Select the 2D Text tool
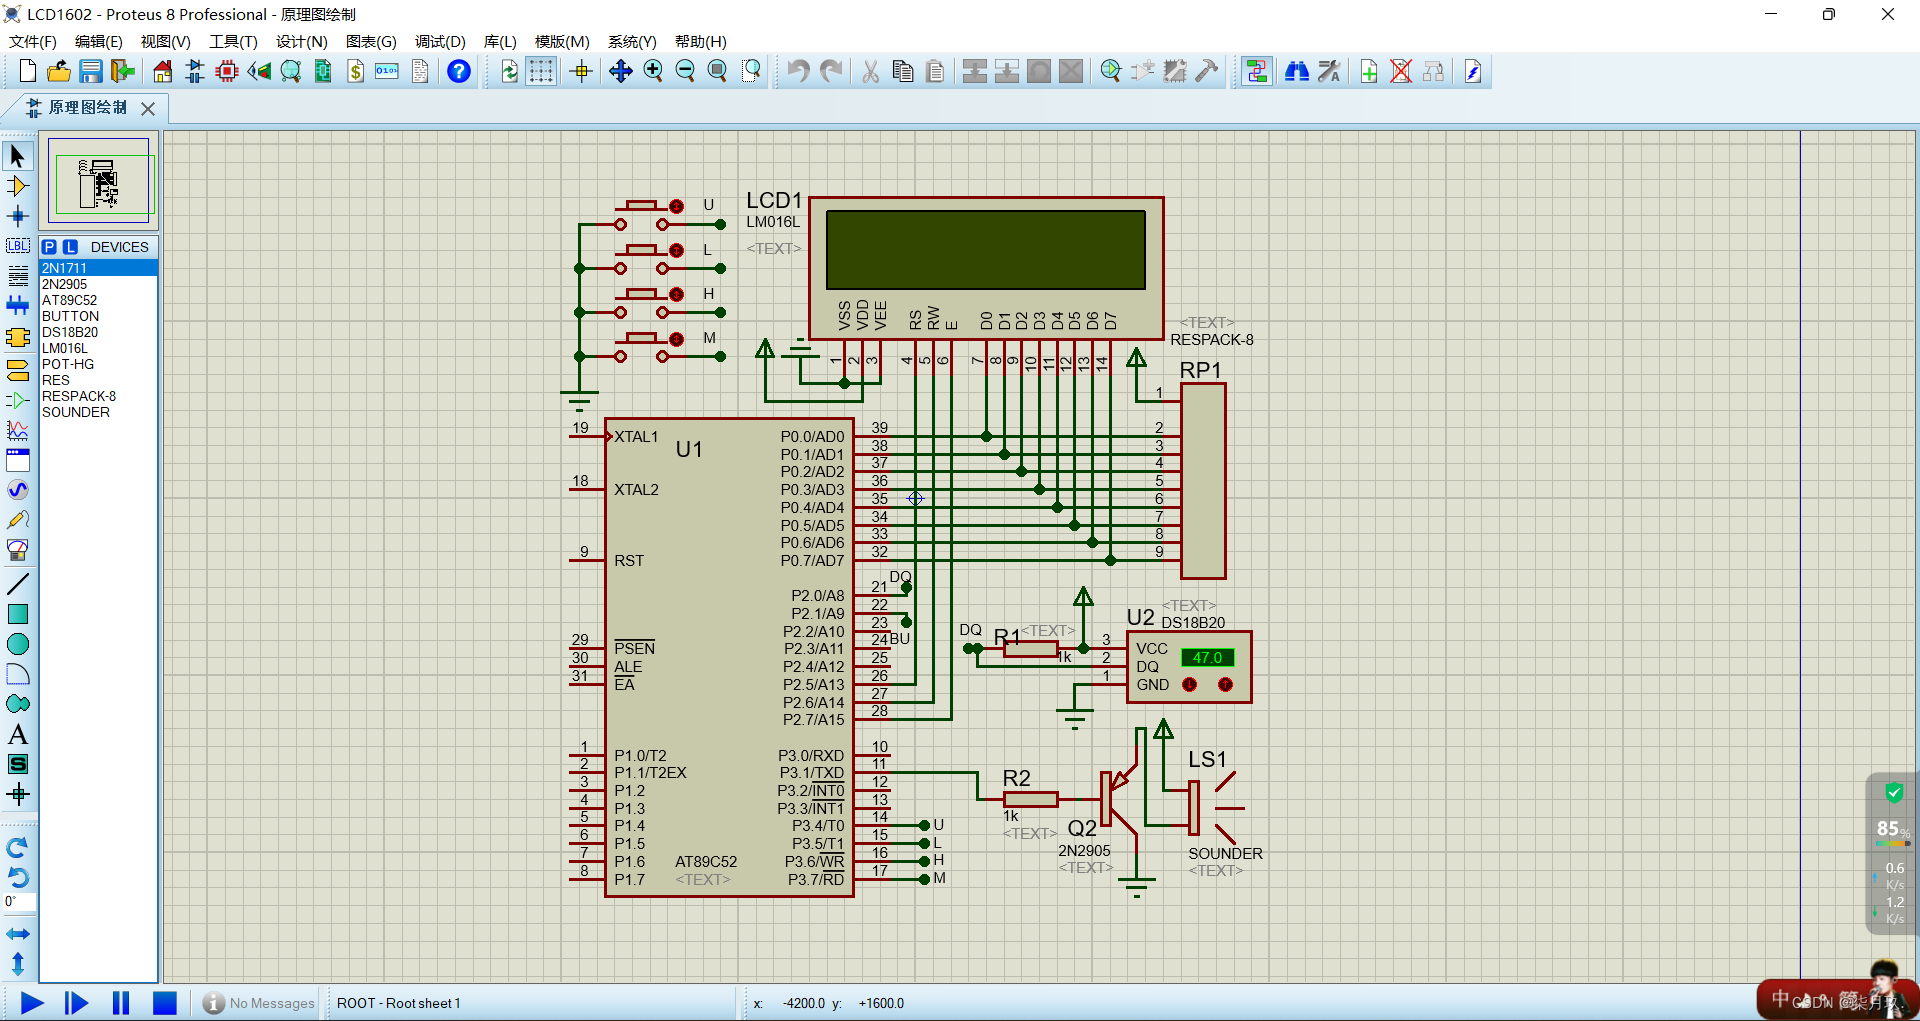The height and width of the screenshot is (1021, 1920). click(x=18, y=734)
